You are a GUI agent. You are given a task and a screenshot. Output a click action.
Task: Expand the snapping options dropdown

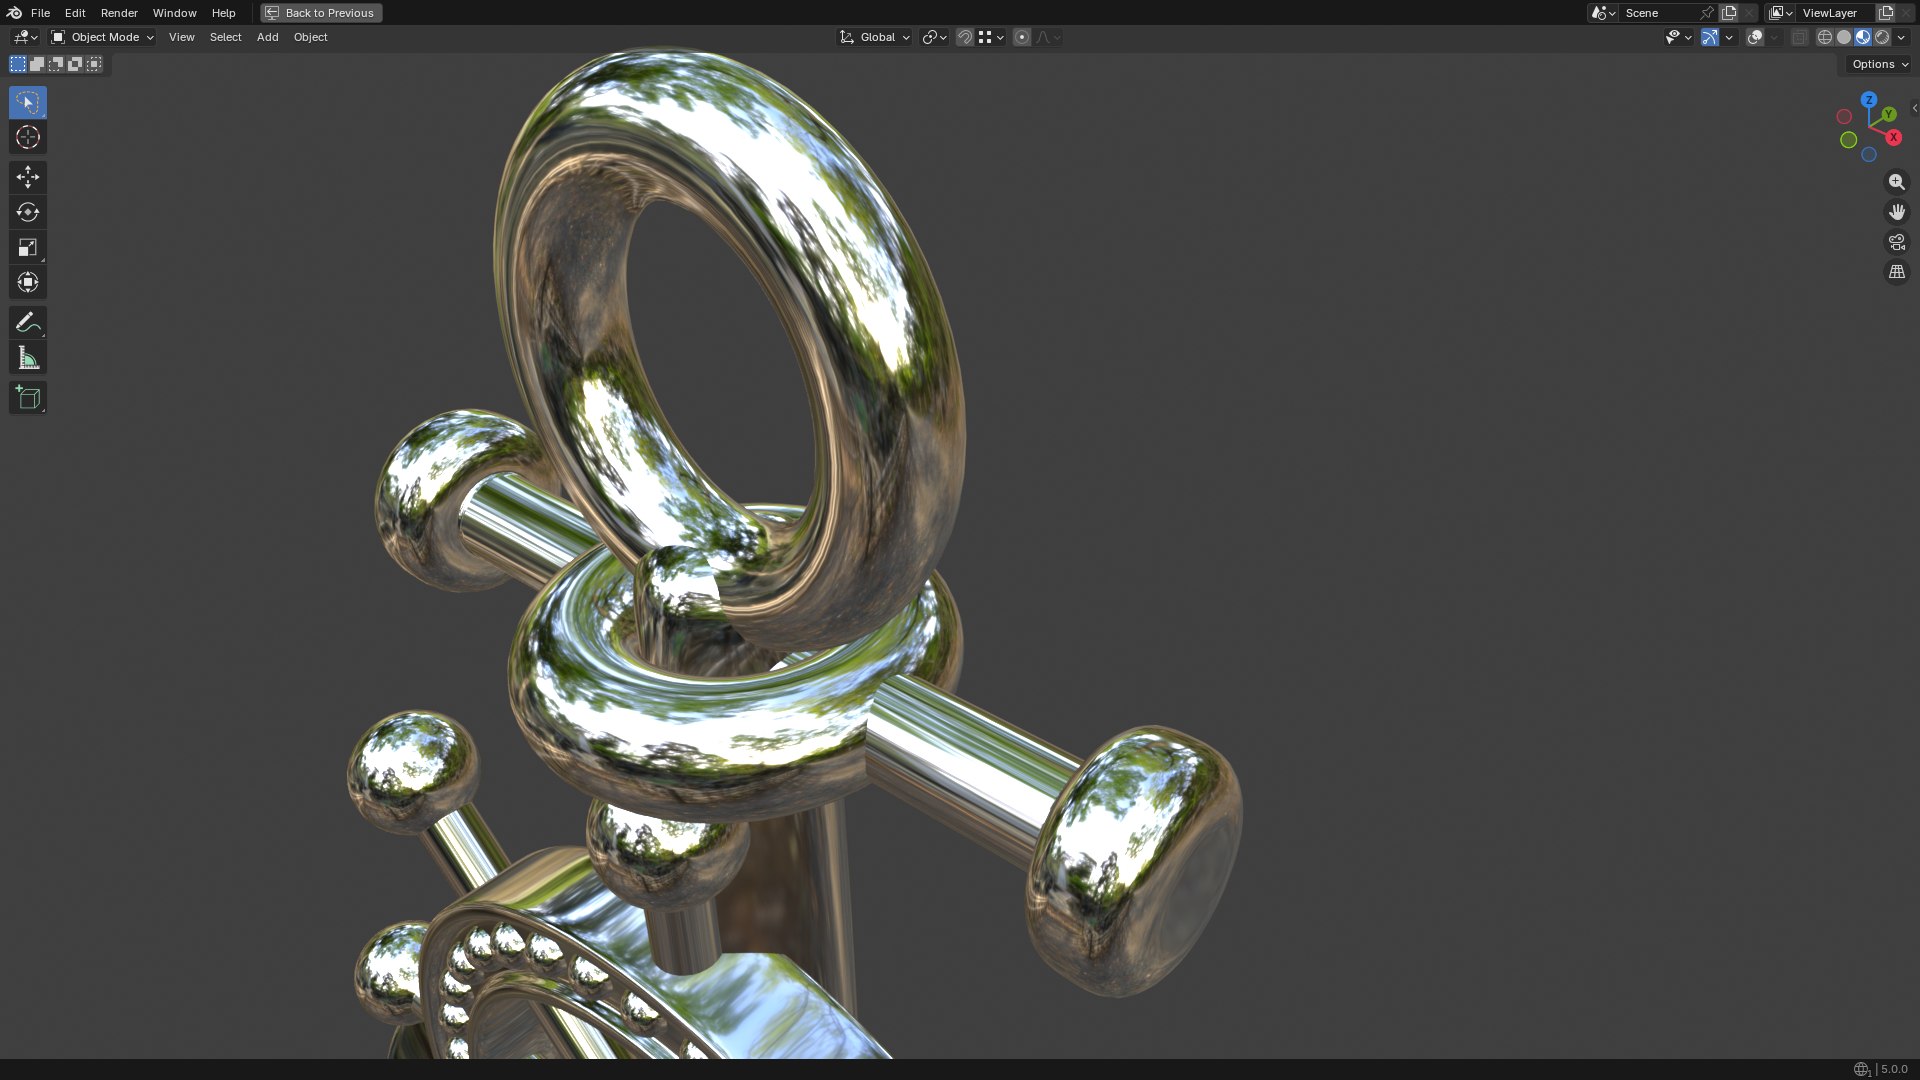(x=991, y=37)
